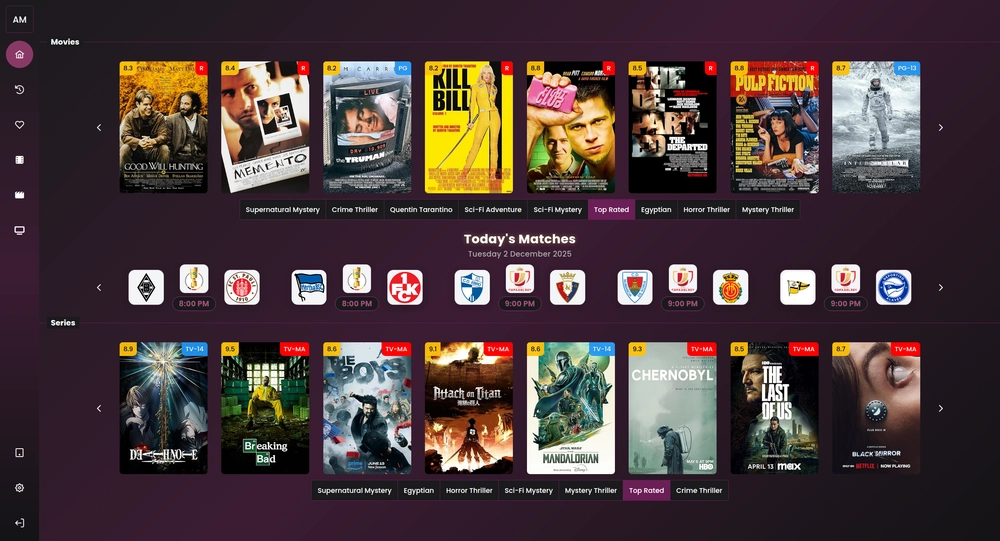Open the TV monitor icon in sidebar
The width and height of the screenshot is (1000, 541).
coord(19,230)
